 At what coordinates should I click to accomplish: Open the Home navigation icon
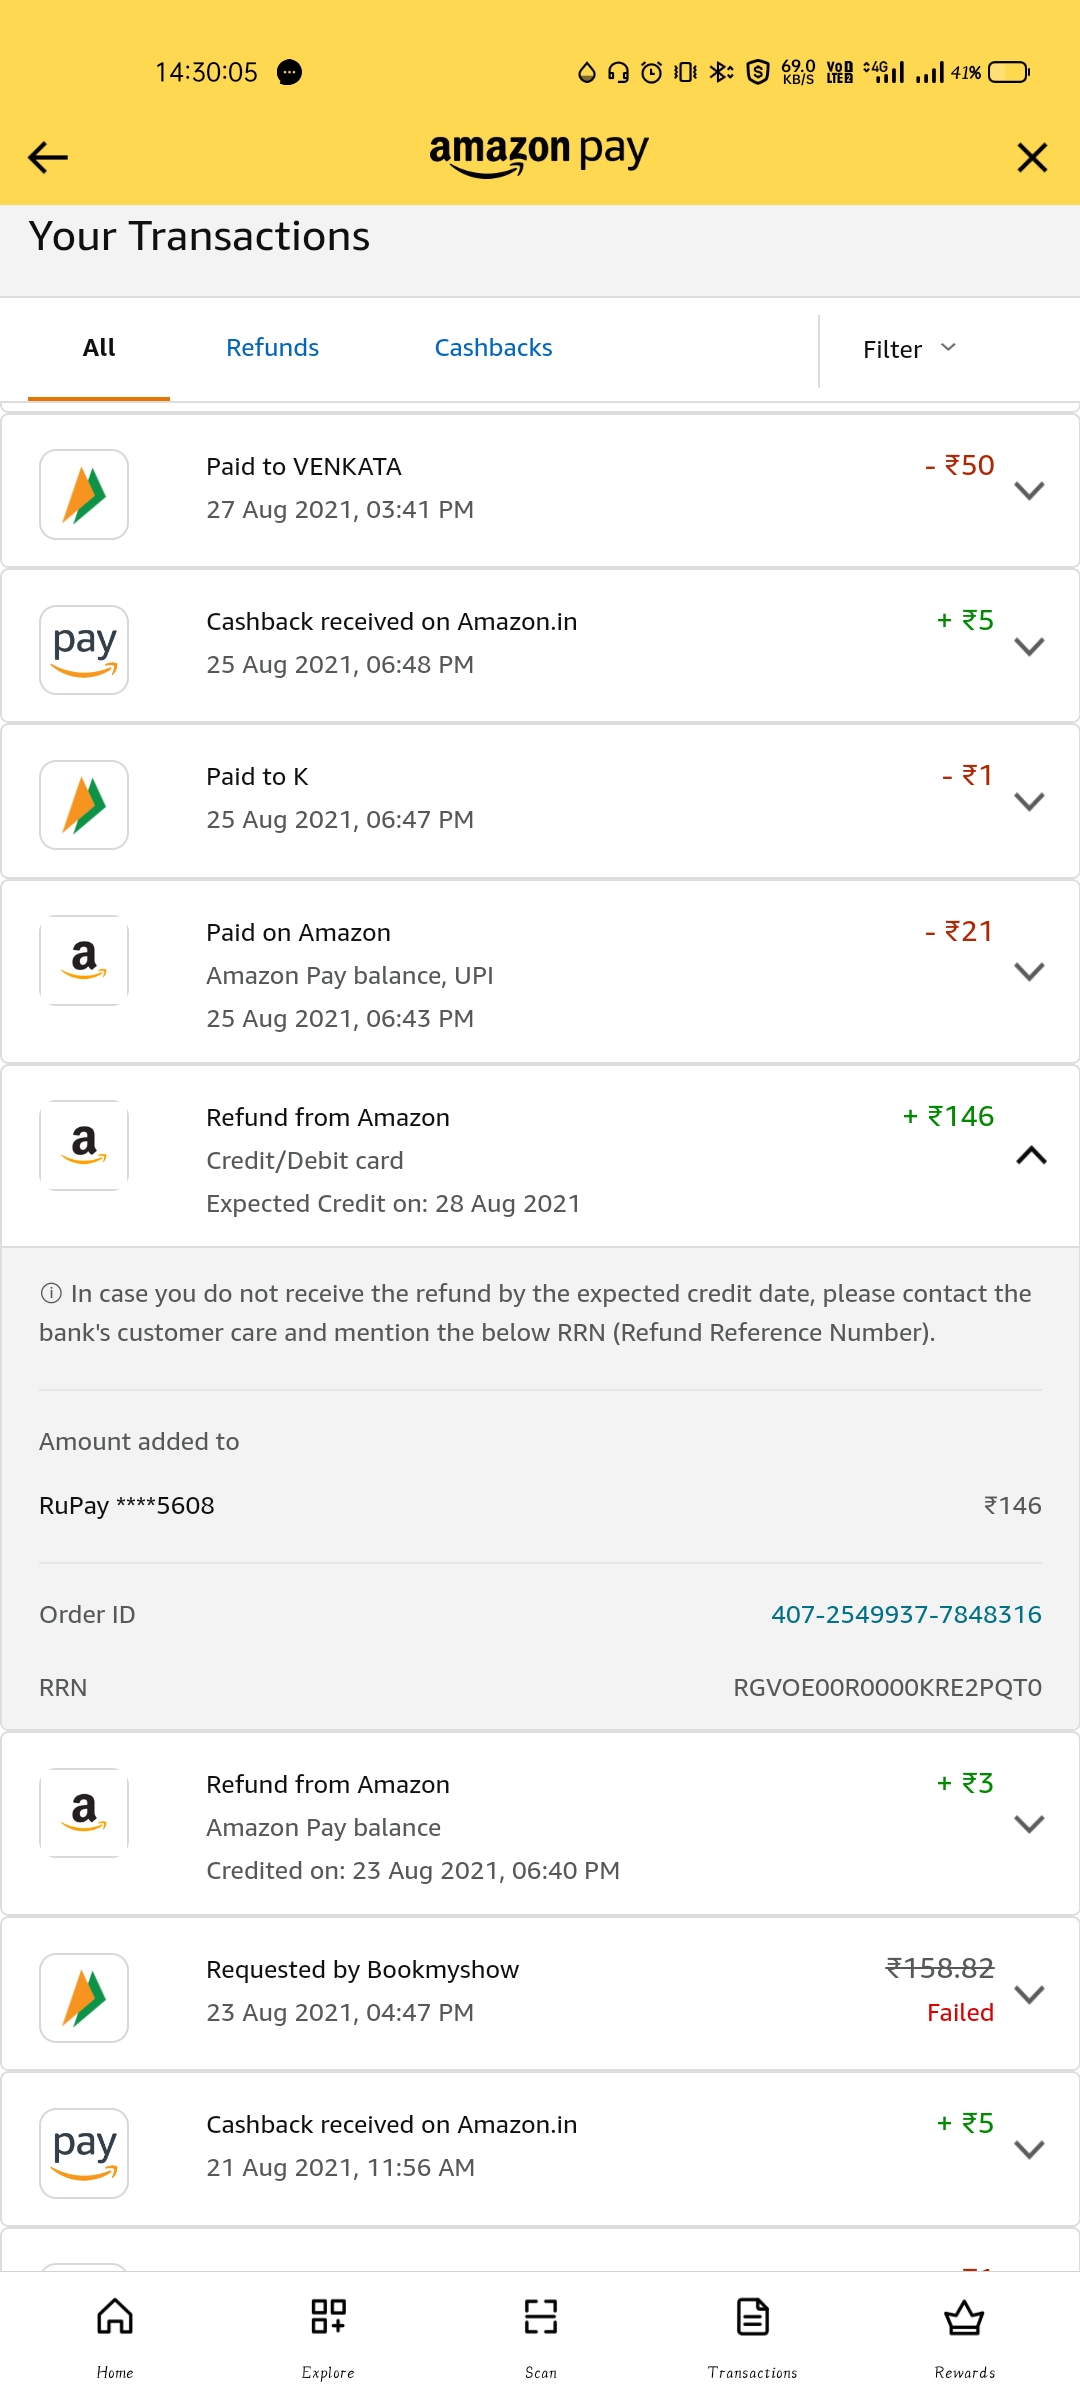(115, 2317)
